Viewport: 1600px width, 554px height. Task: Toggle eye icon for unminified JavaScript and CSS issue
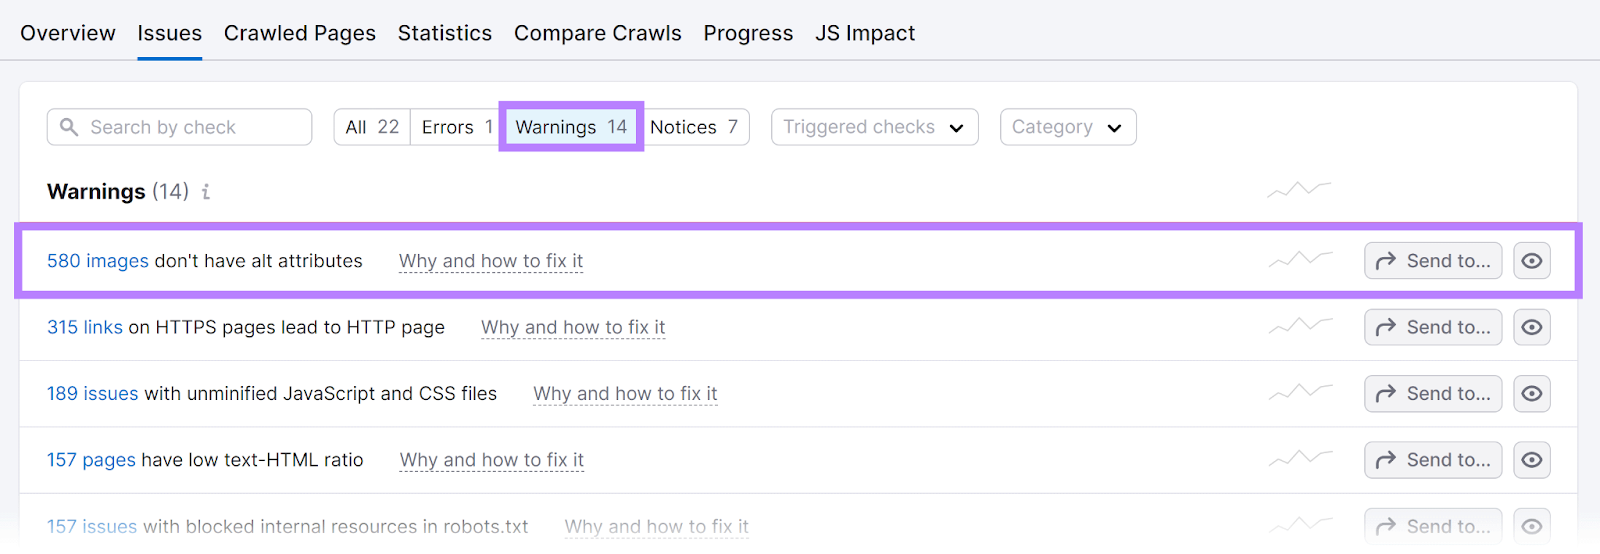tap(1531, 394)
